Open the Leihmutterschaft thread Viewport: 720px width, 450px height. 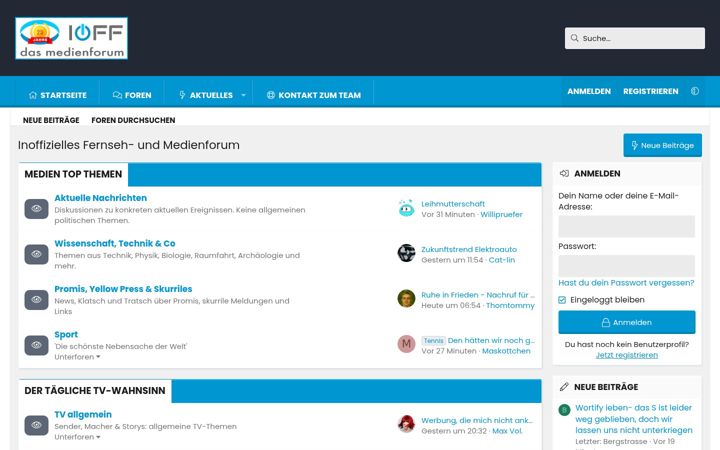point(453,204)
